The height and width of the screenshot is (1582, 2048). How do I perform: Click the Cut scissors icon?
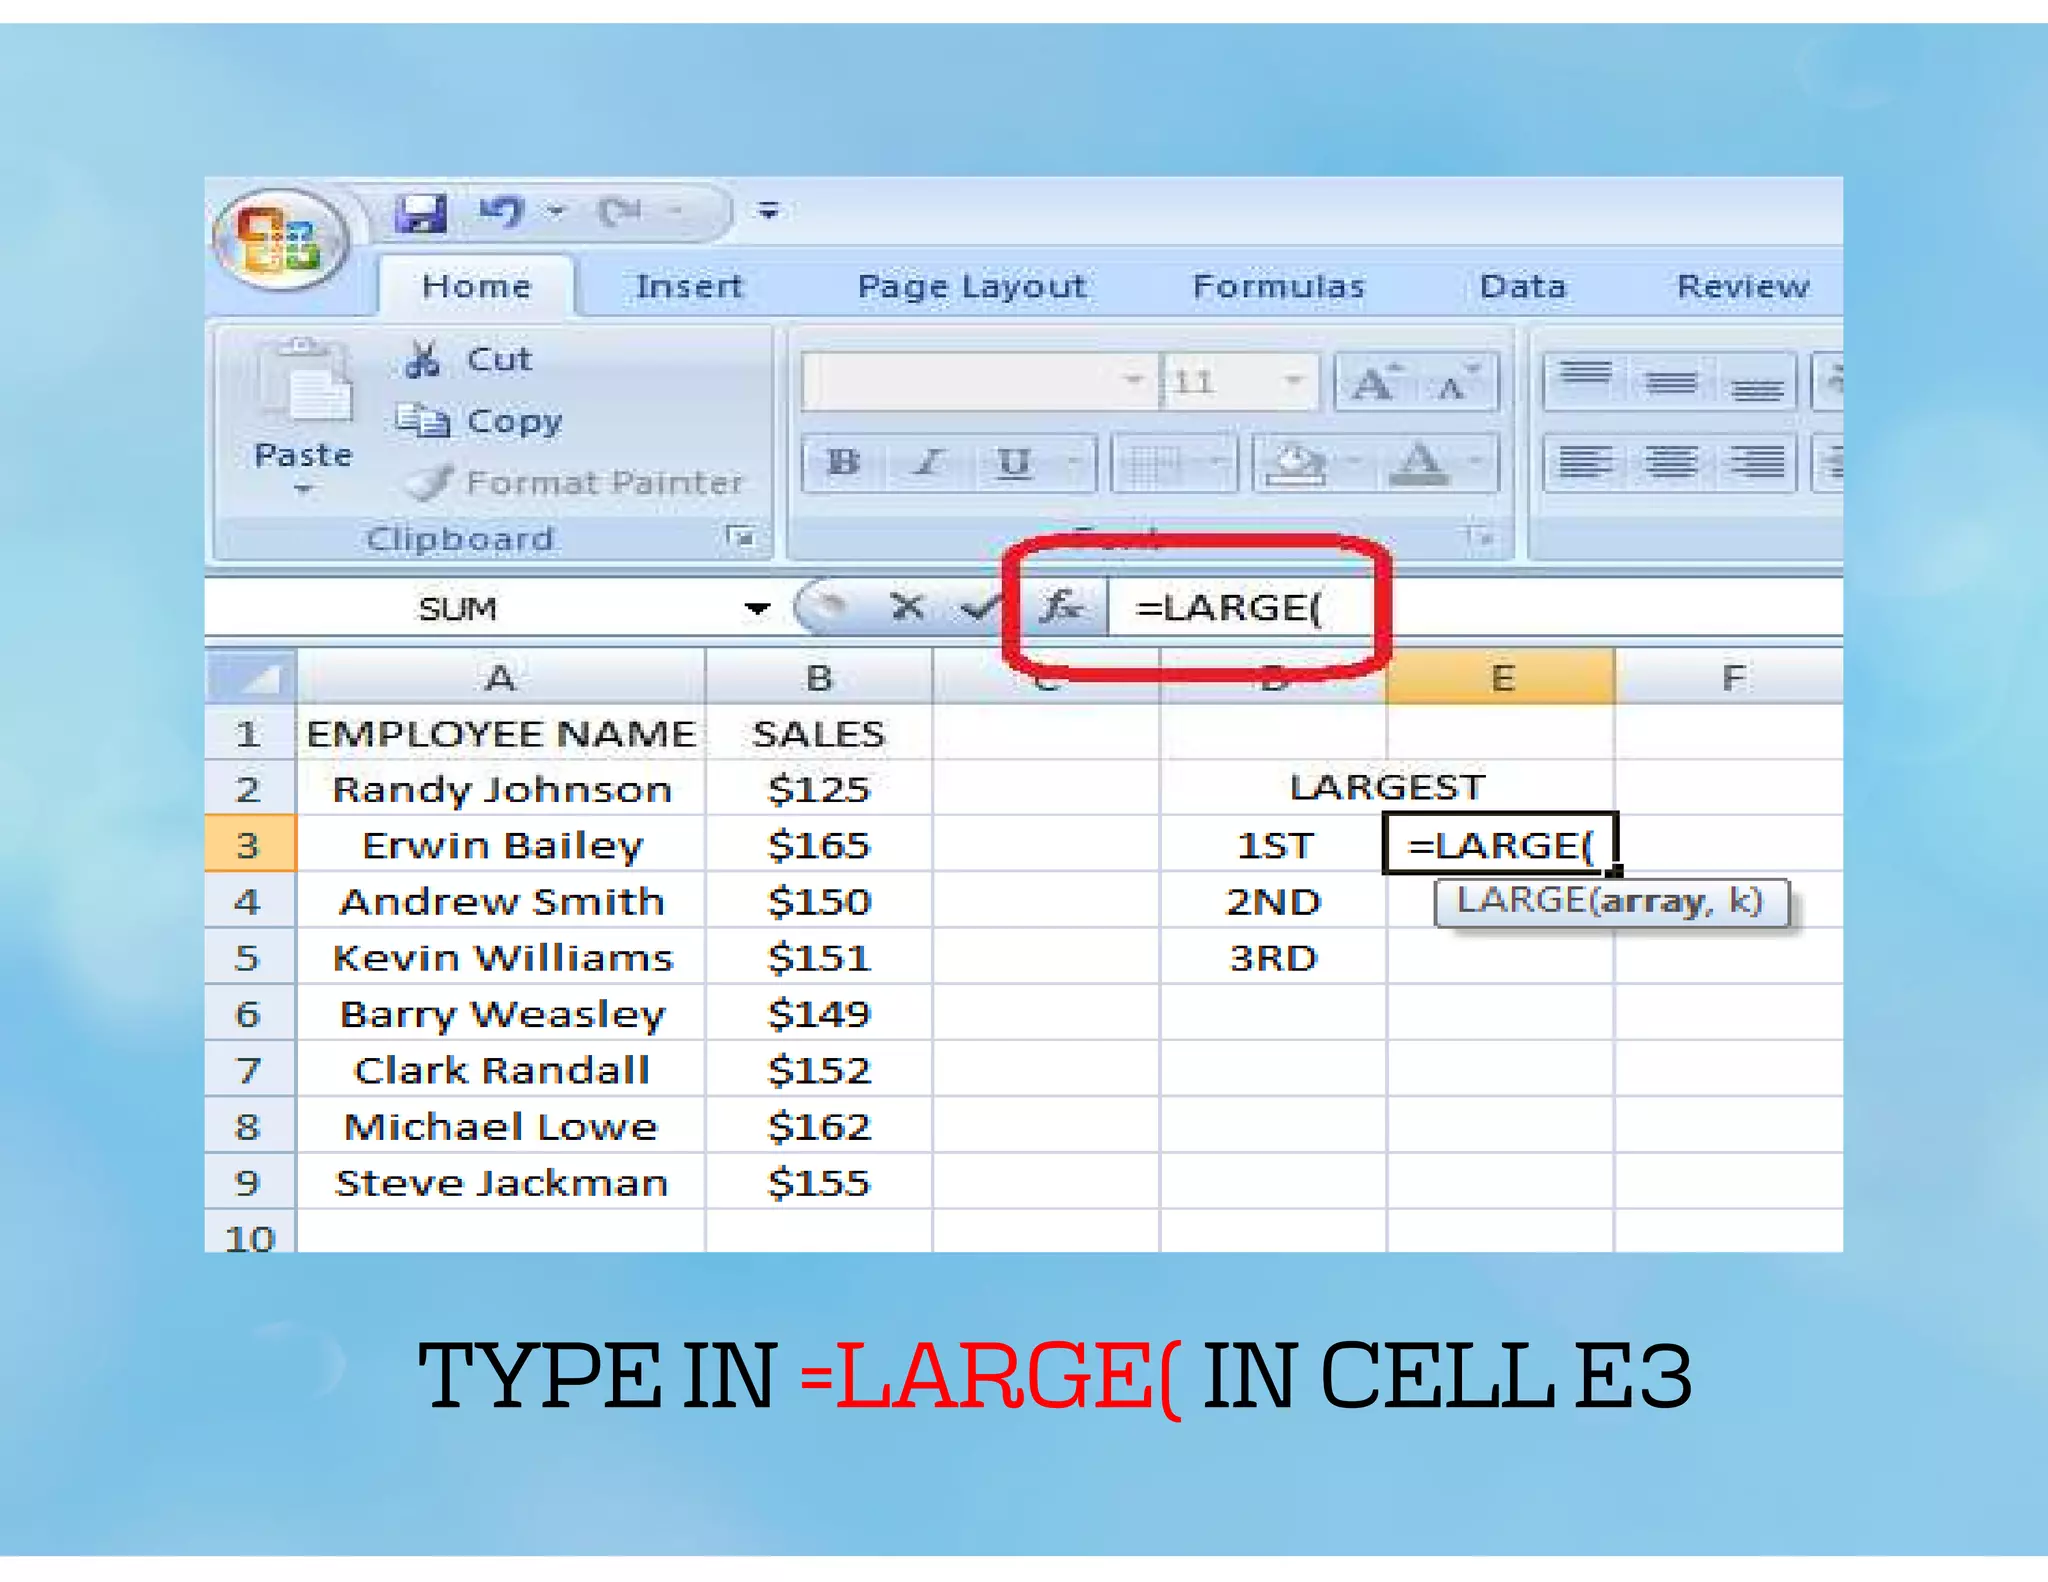tap(423, 360)
